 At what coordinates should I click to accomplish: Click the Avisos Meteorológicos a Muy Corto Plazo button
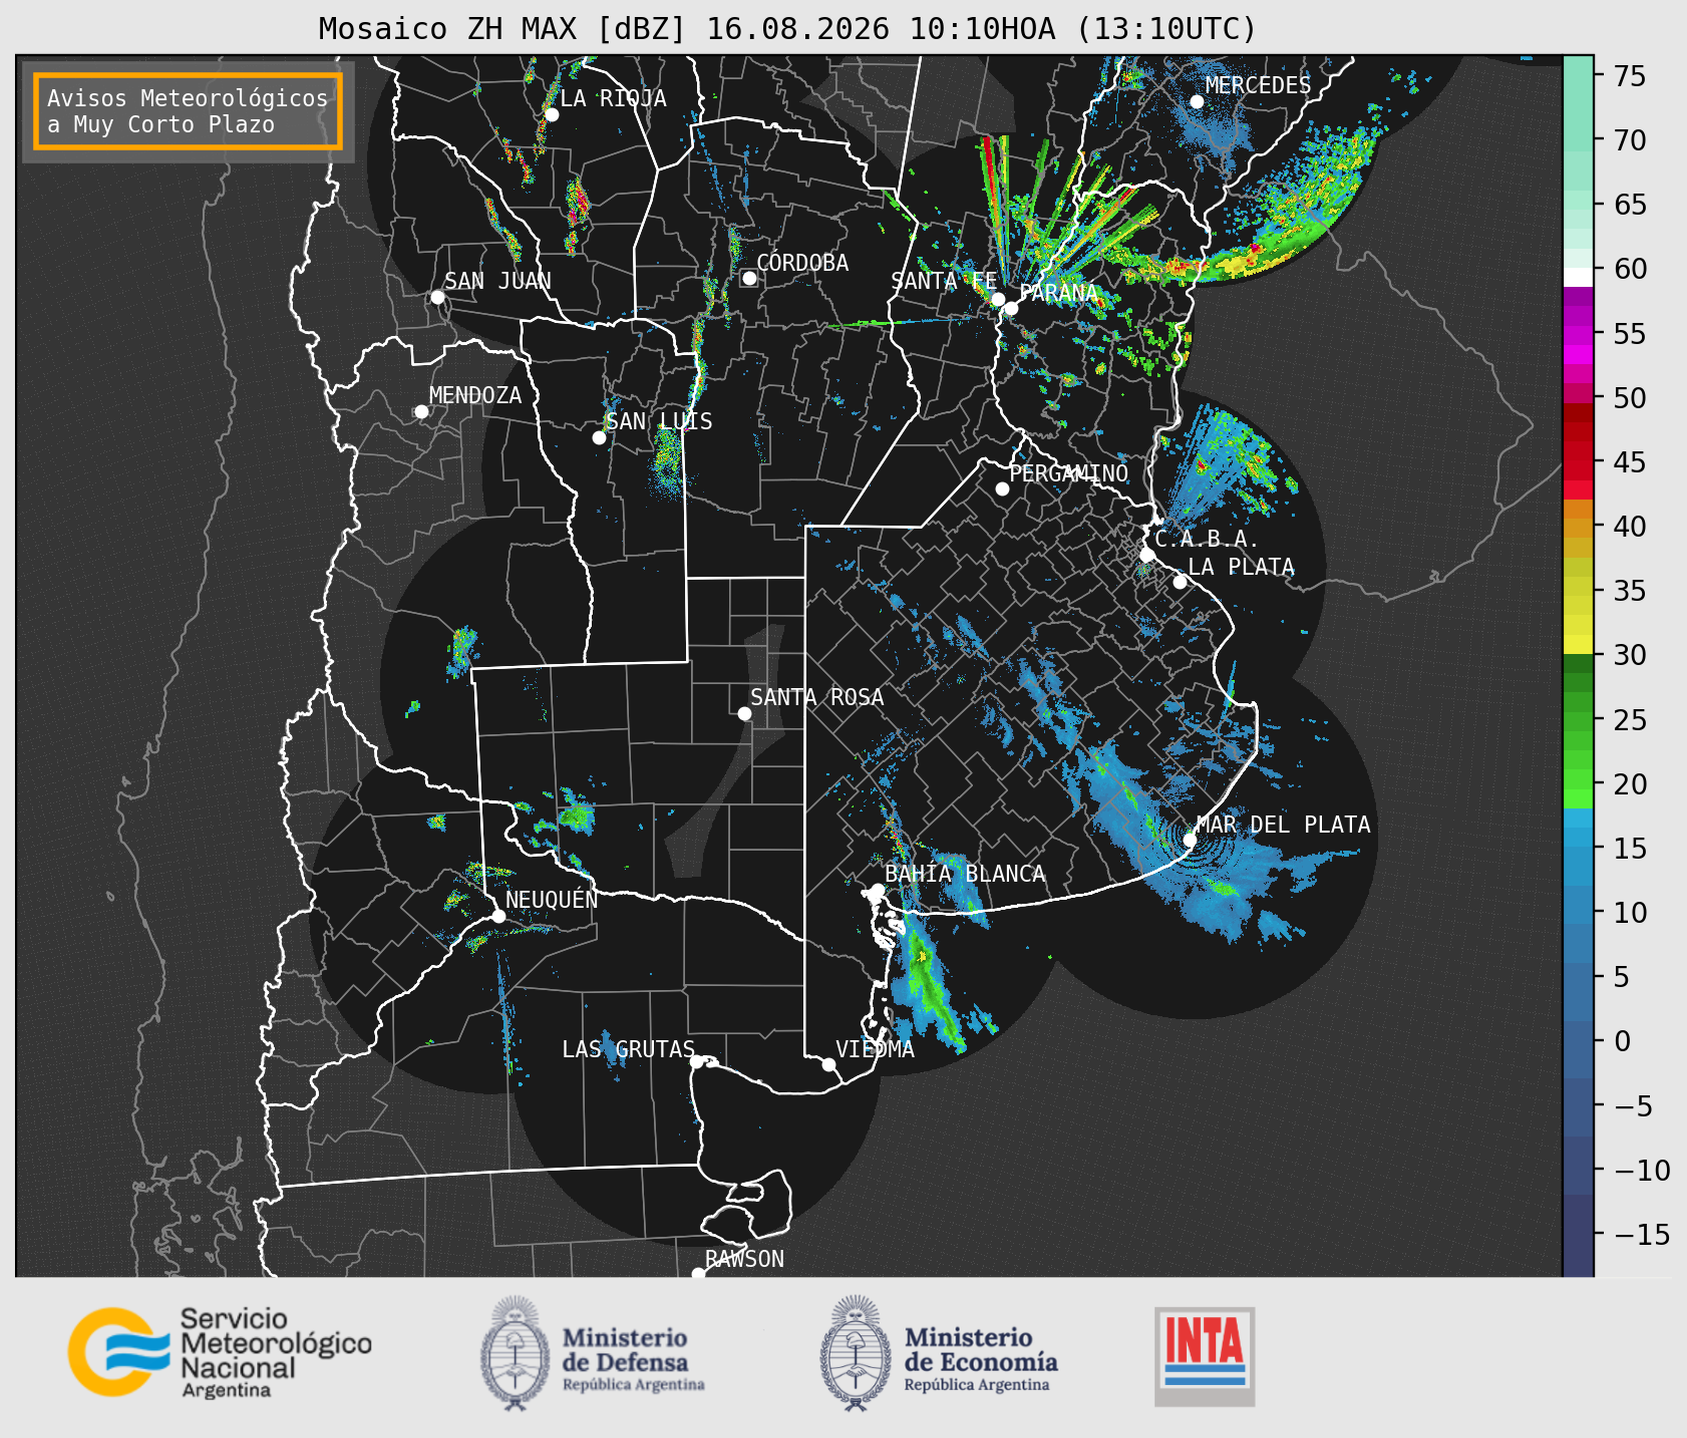[x=188, y=111]
